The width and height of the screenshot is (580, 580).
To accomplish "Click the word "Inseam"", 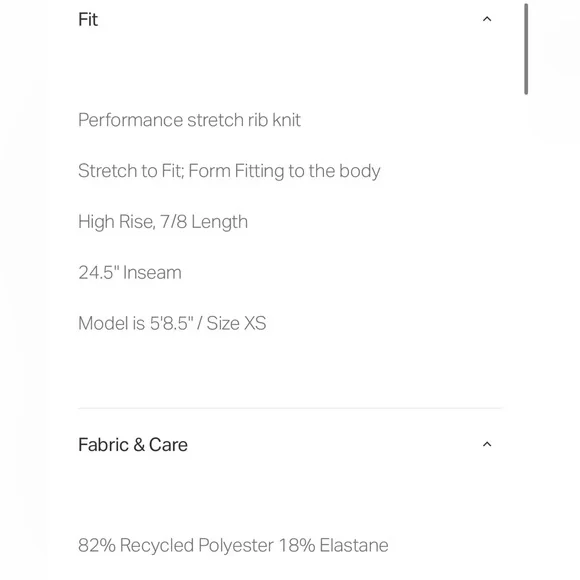I will (x=152, y=273).
